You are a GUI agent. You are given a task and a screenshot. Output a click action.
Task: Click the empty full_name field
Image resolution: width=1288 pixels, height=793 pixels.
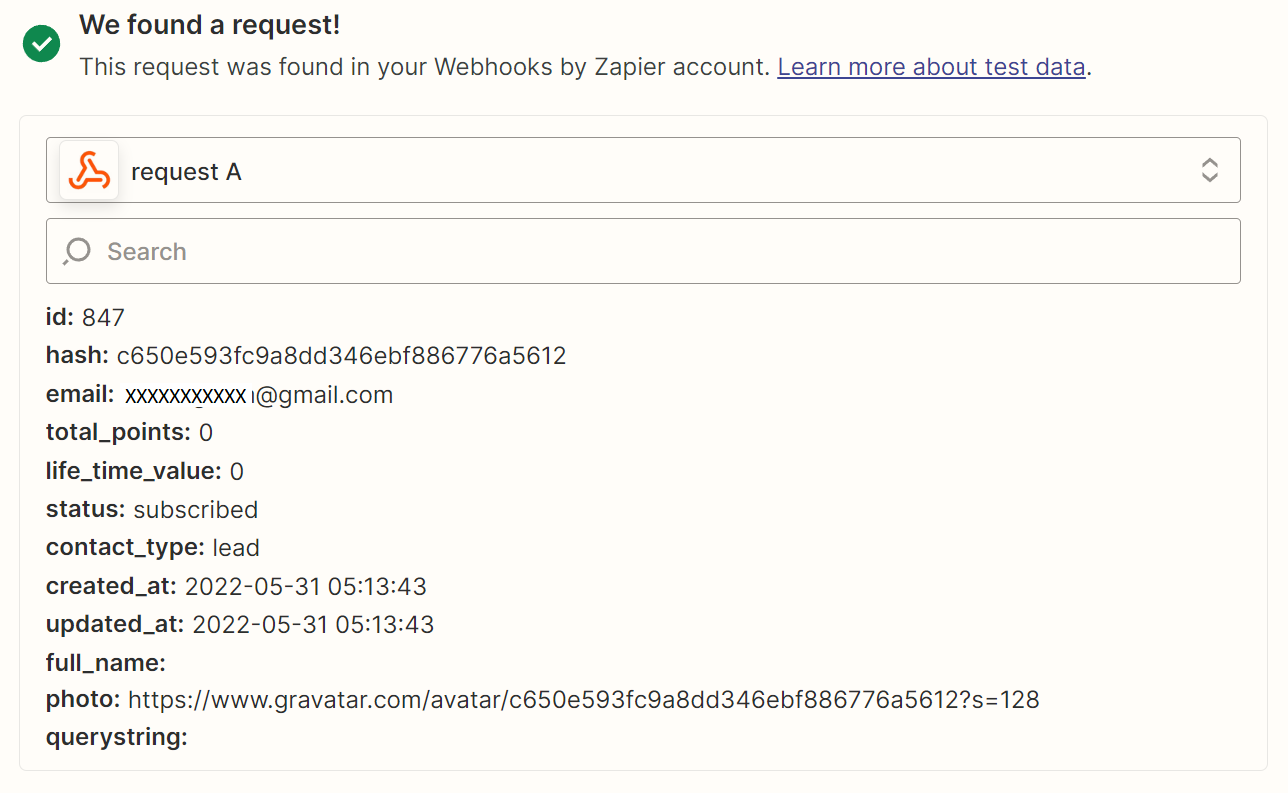coord(106,663)
